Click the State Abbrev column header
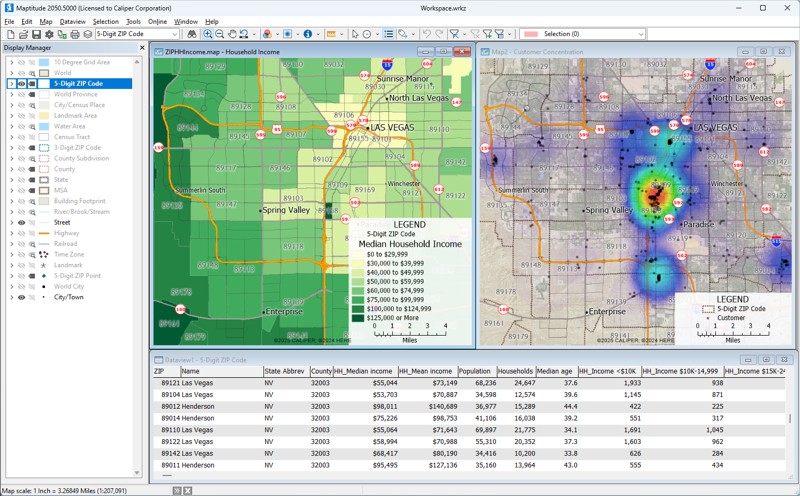Screen dimensions: 800x496 click(286, 371)
